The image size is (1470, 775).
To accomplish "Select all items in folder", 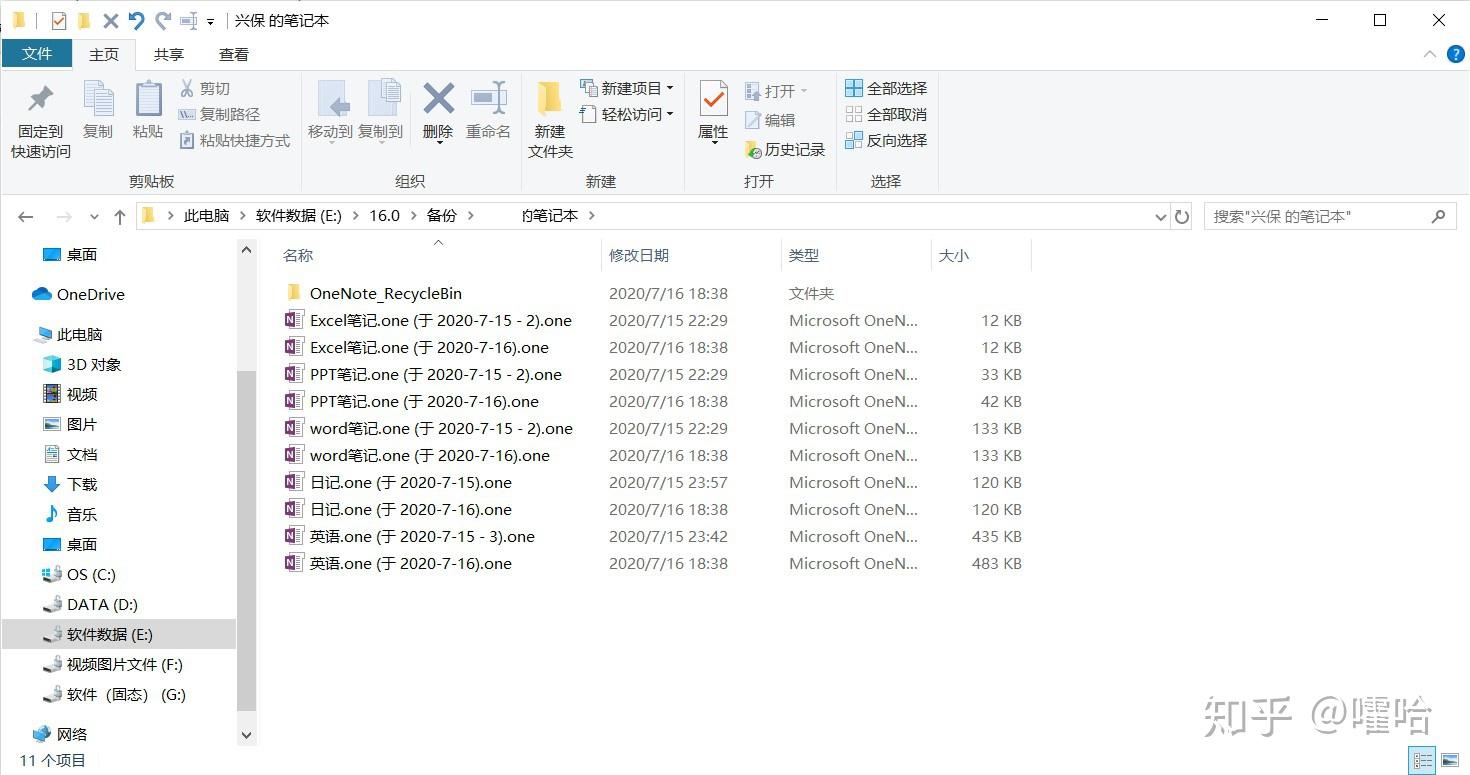I will coord(886,89).
